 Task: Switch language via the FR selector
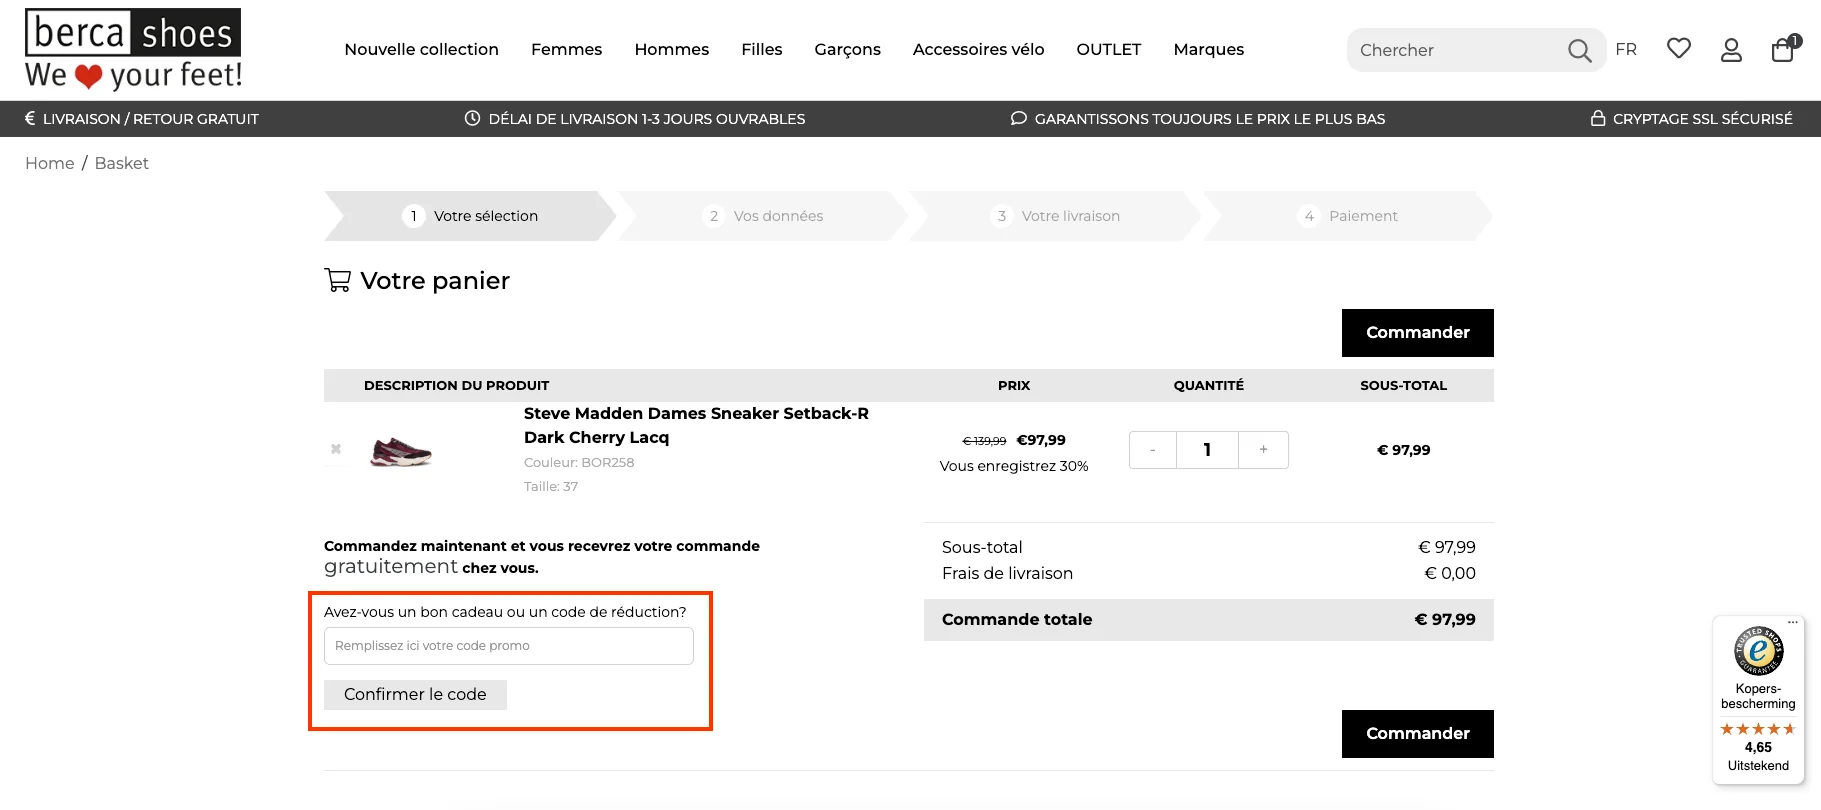click(1626, 49)
